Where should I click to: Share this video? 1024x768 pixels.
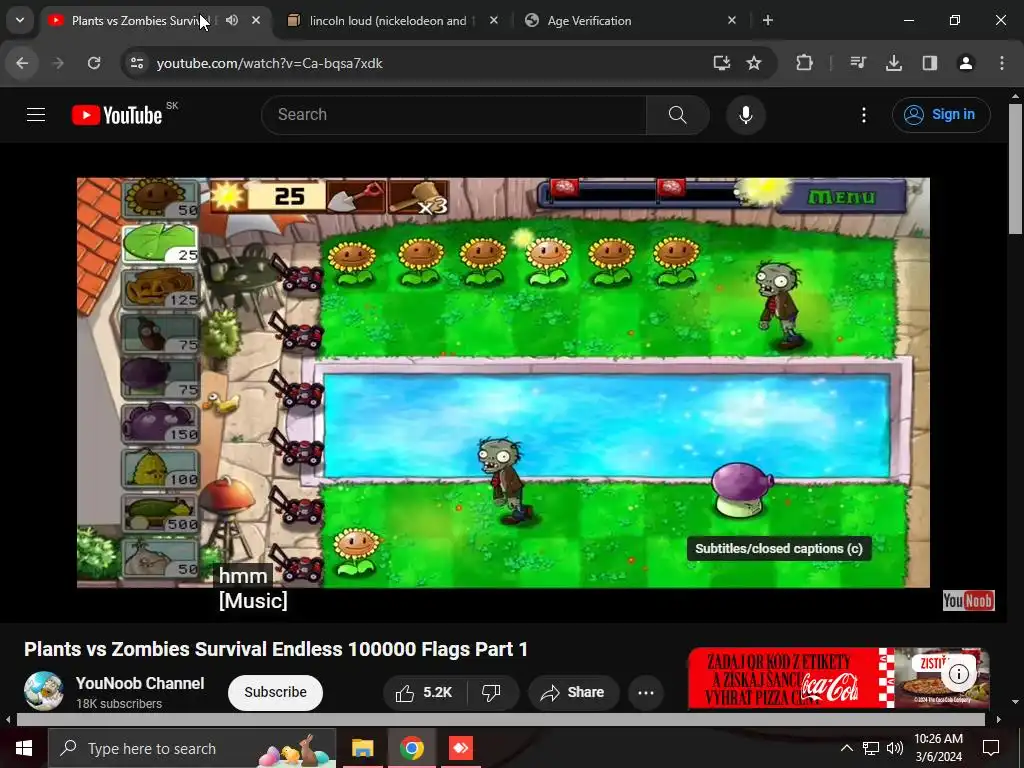[573, 692]
